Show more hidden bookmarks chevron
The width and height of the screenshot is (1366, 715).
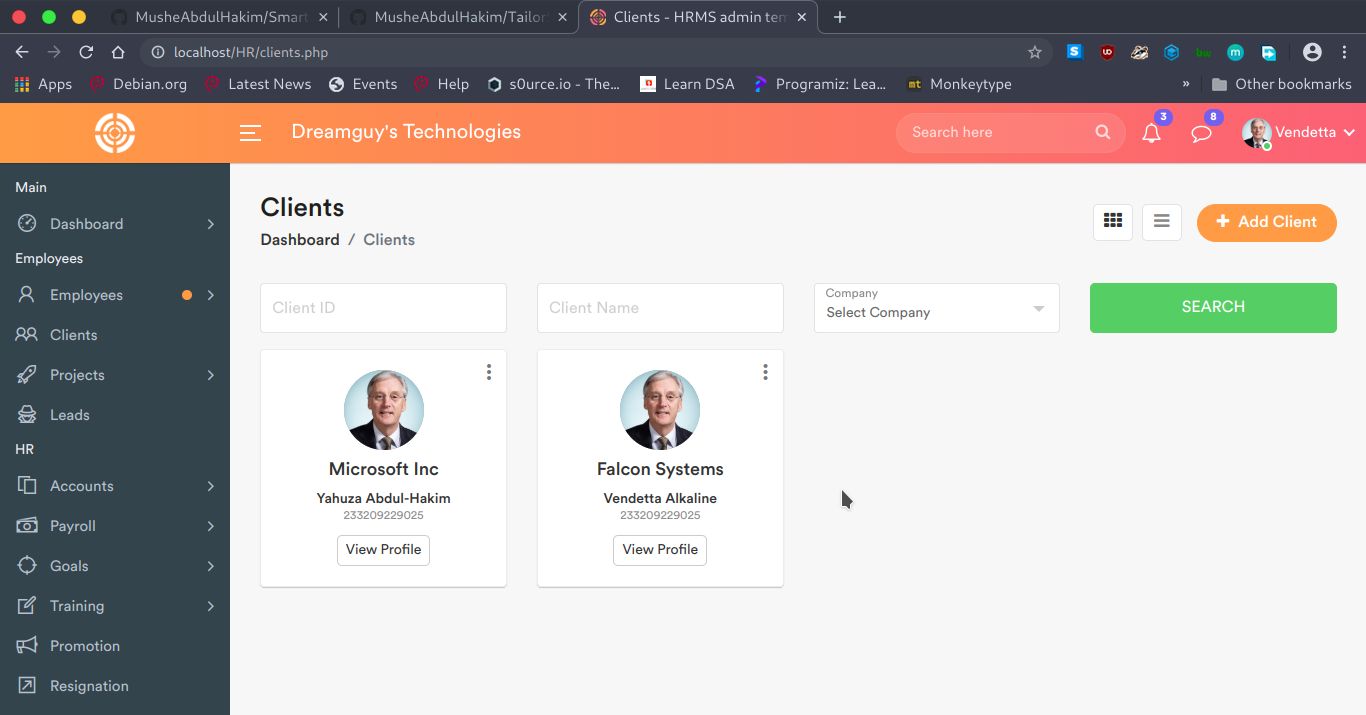point(1186,84)
